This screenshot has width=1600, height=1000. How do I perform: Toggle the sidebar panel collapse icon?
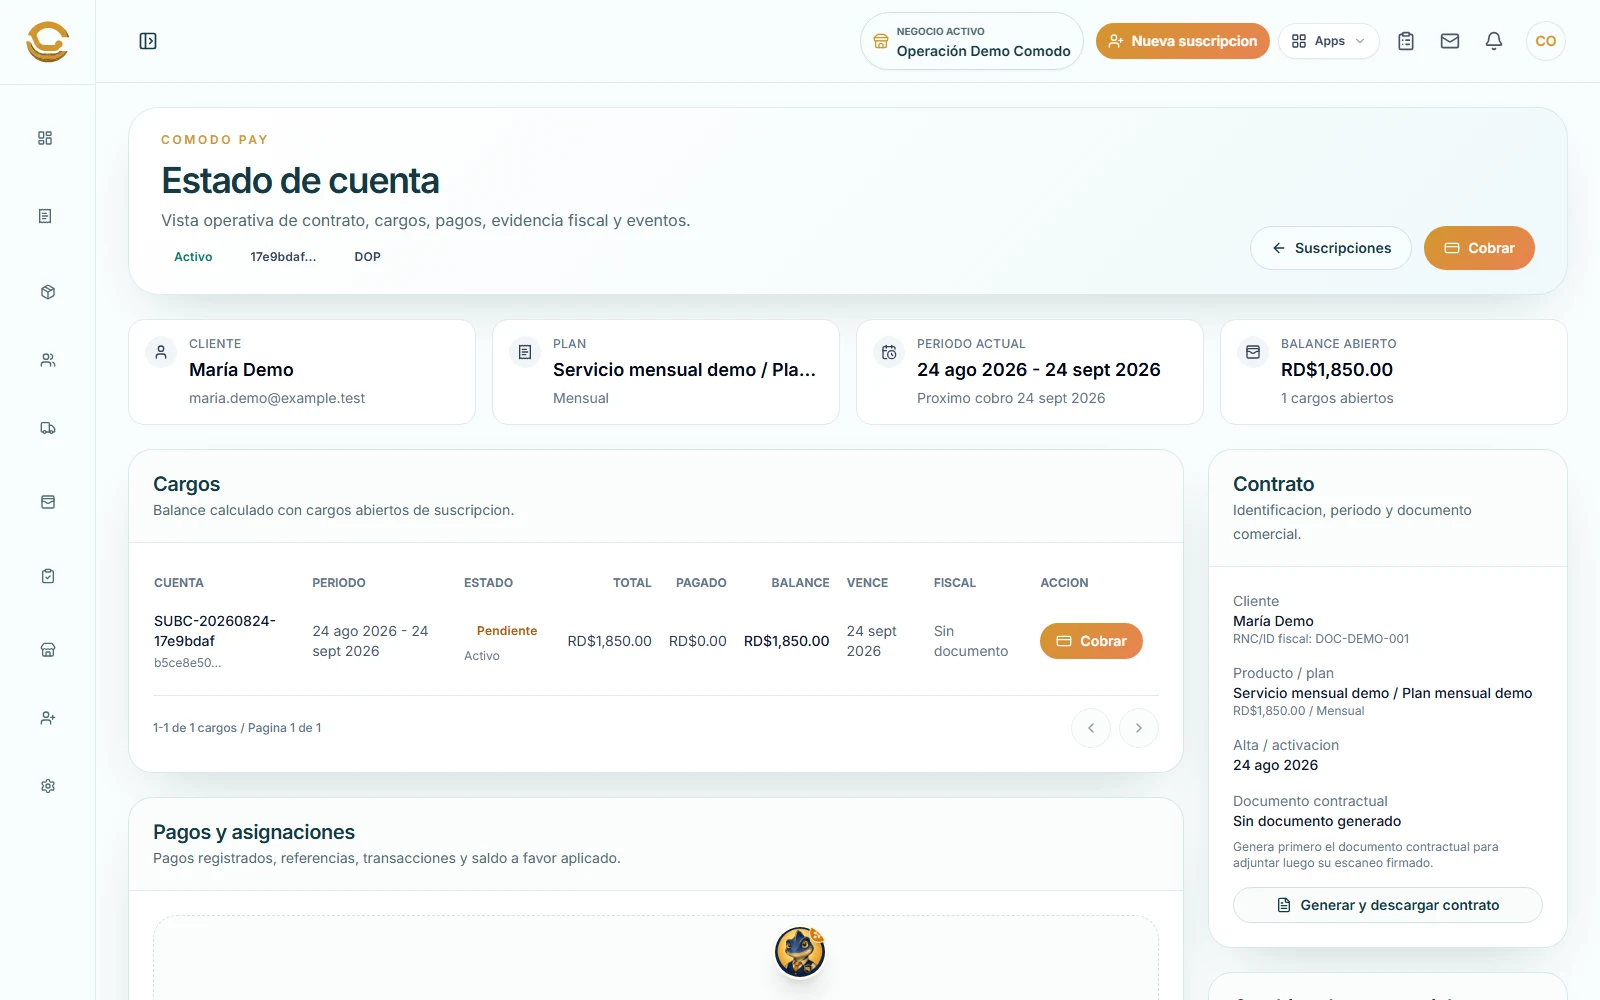(x=148, y=41)
